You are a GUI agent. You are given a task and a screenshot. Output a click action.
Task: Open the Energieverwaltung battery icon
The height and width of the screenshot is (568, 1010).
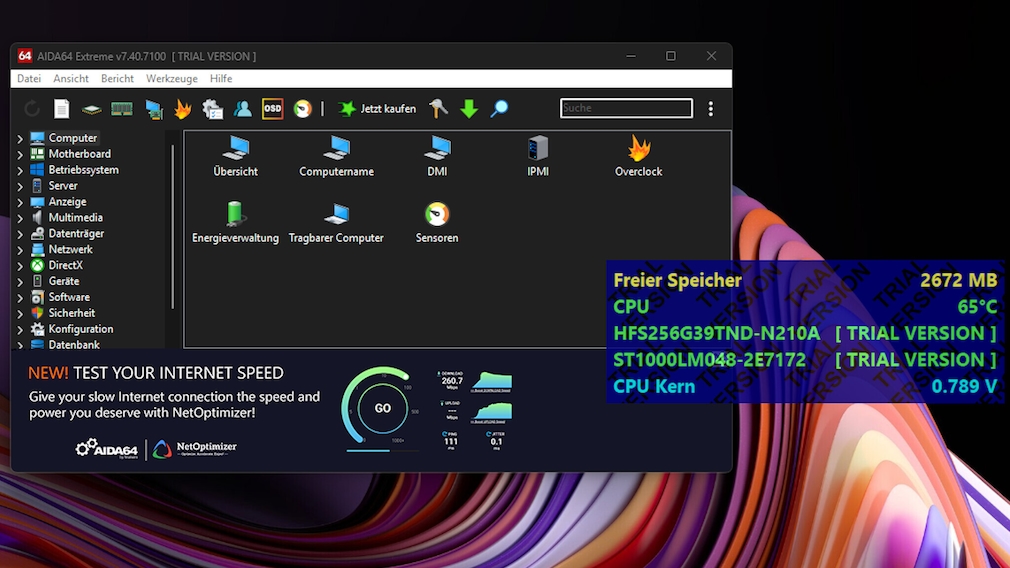tap(235, 215)
